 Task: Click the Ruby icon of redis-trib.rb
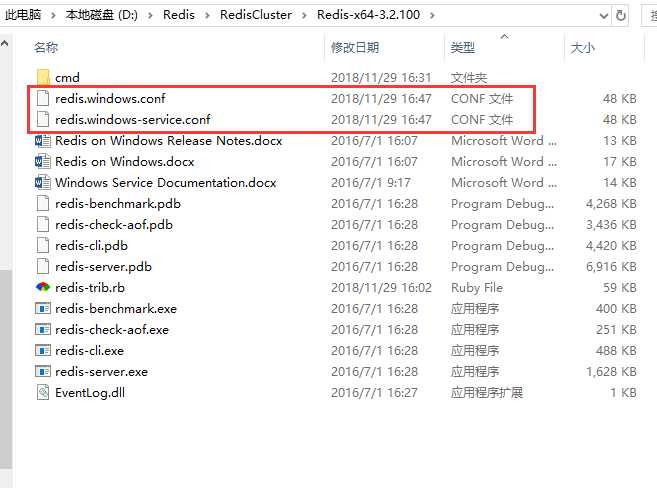tap(43, 287)
